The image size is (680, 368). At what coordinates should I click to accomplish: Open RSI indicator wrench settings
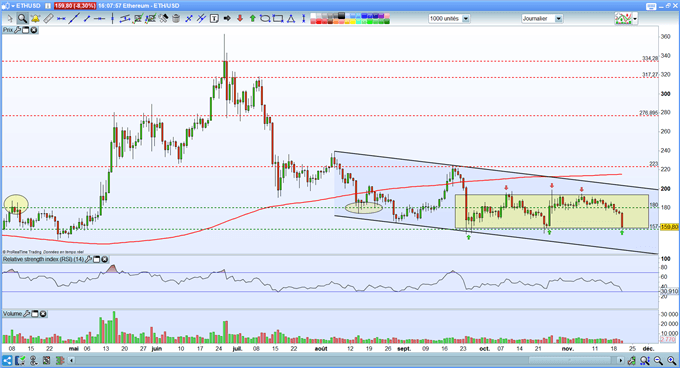[88, 259]
